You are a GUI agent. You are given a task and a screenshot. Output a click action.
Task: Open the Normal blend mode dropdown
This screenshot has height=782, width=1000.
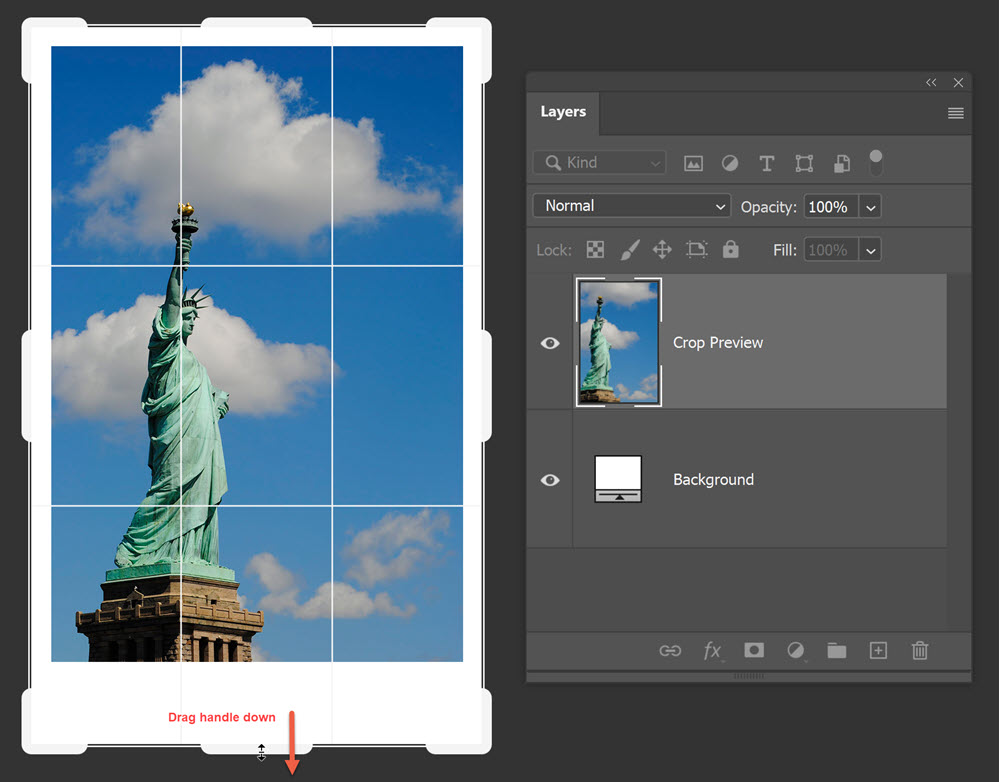[x=631, y=206]
